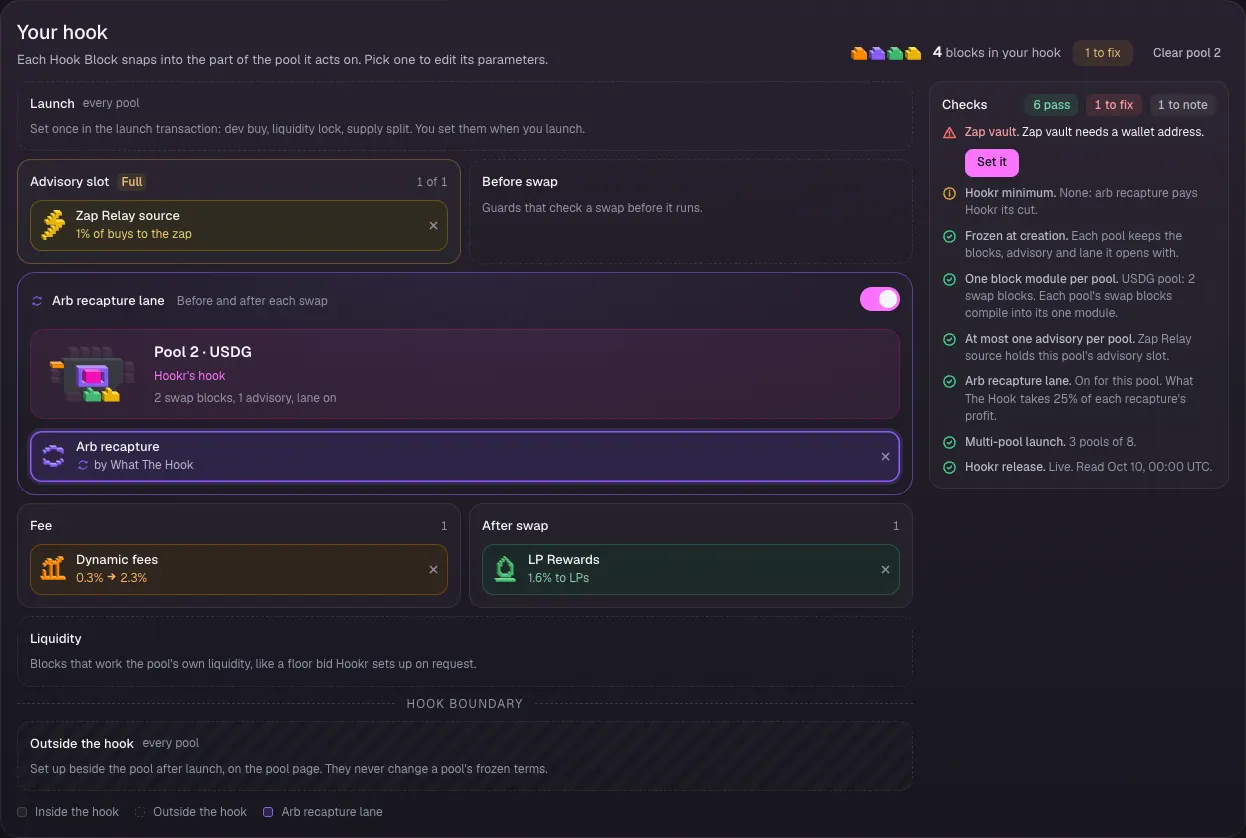Click the Dynamic fees chart icon
1246x838 pixels.
[x=53, y=569]
